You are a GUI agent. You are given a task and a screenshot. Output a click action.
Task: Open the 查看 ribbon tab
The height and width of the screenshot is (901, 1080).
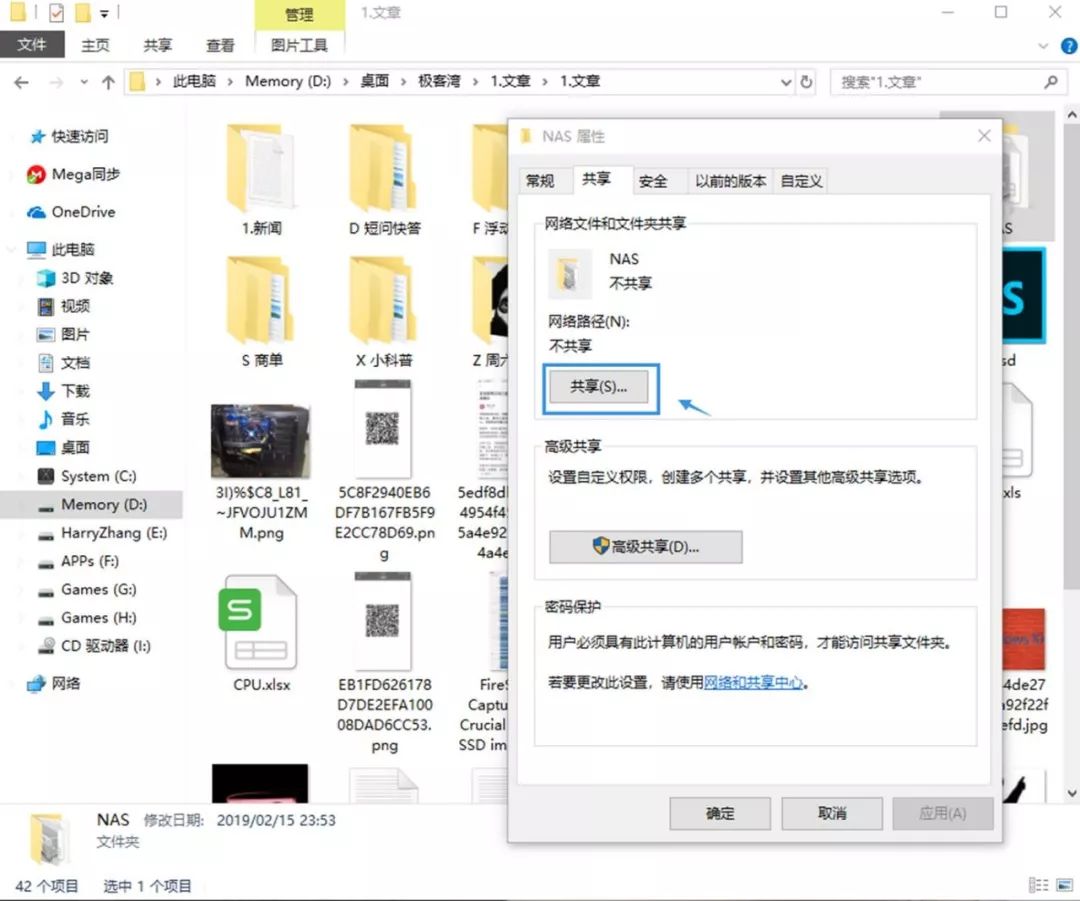coord(219,44)
